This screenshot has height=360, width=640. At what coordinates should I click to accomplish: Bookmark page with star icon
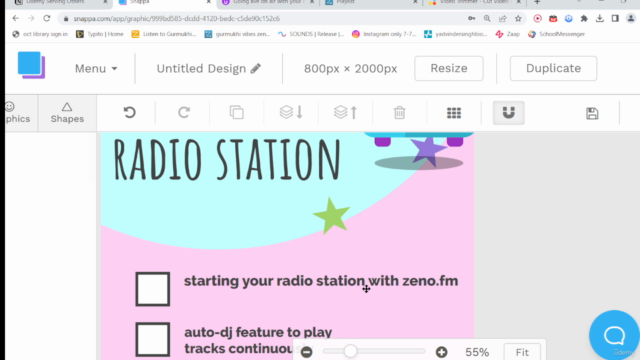pyautogui.click(x=518, y=18)
